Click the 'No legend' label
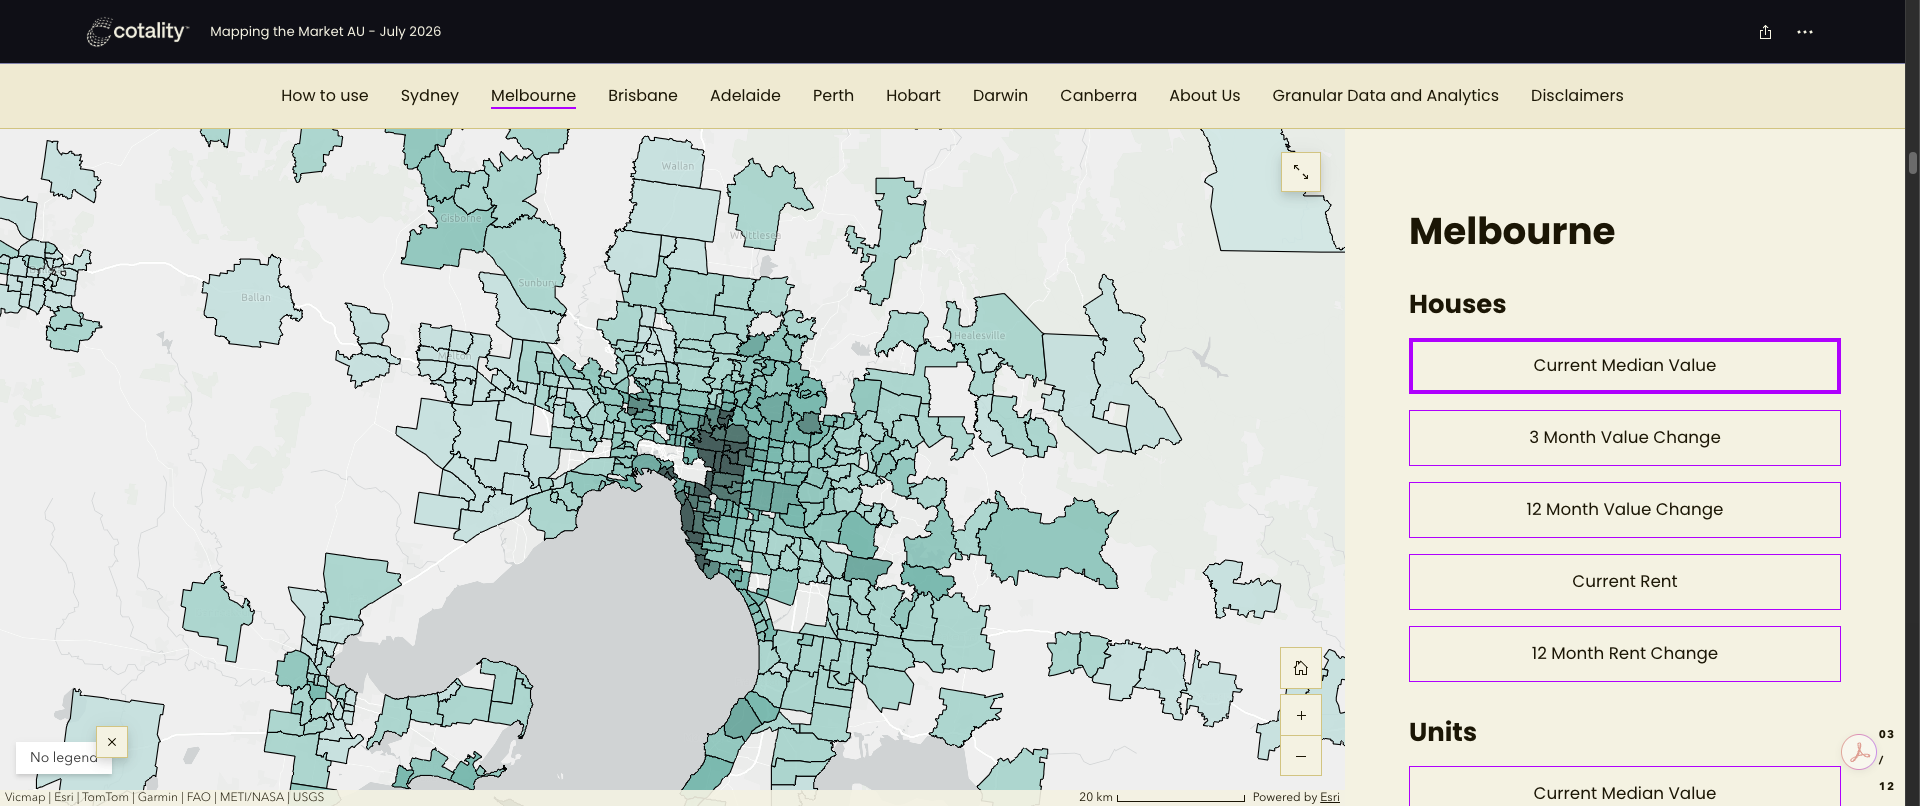 [x=64, y=758]
